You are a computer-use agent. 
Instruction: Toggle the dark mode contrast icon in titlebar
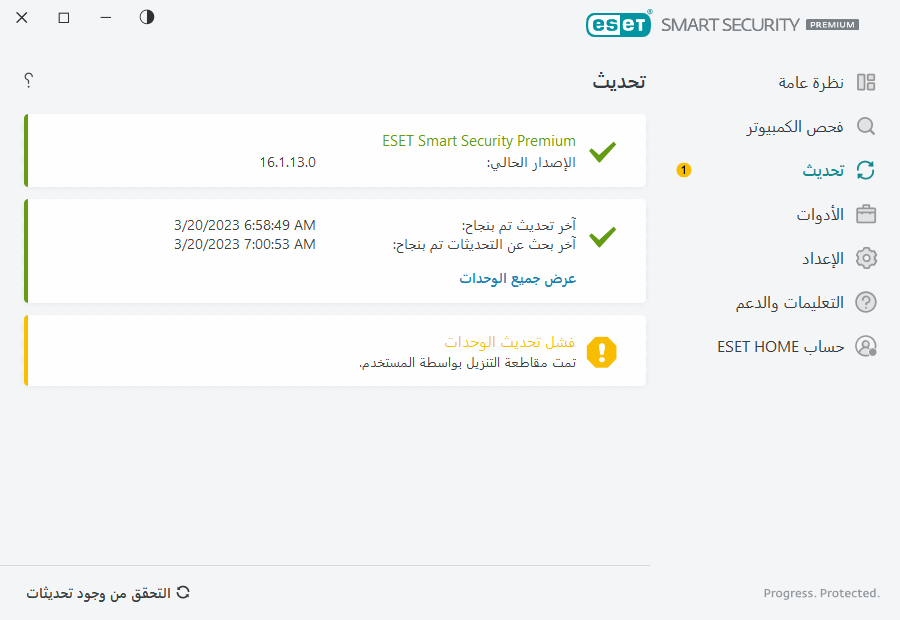click(146, 17)
